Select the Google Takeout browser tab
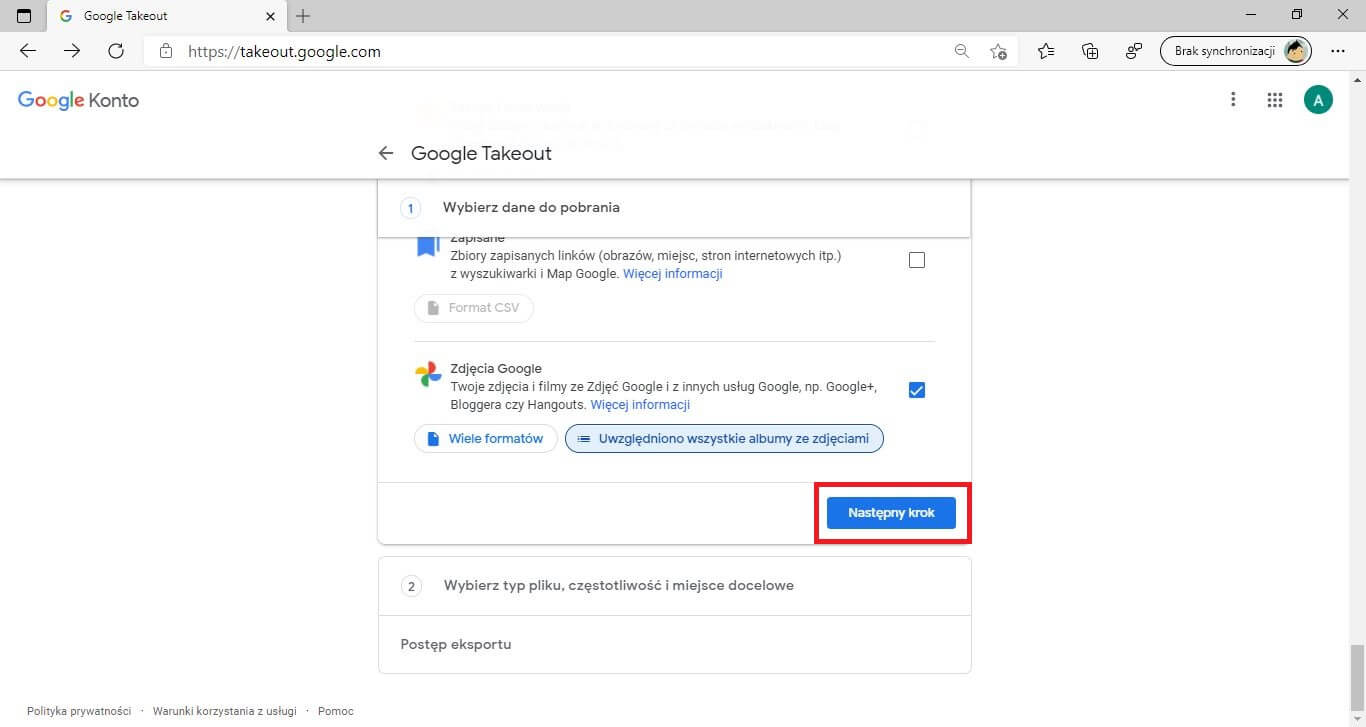Image resolution: width=1366 pixels, height=727 pixels. (x=167, y=16)
